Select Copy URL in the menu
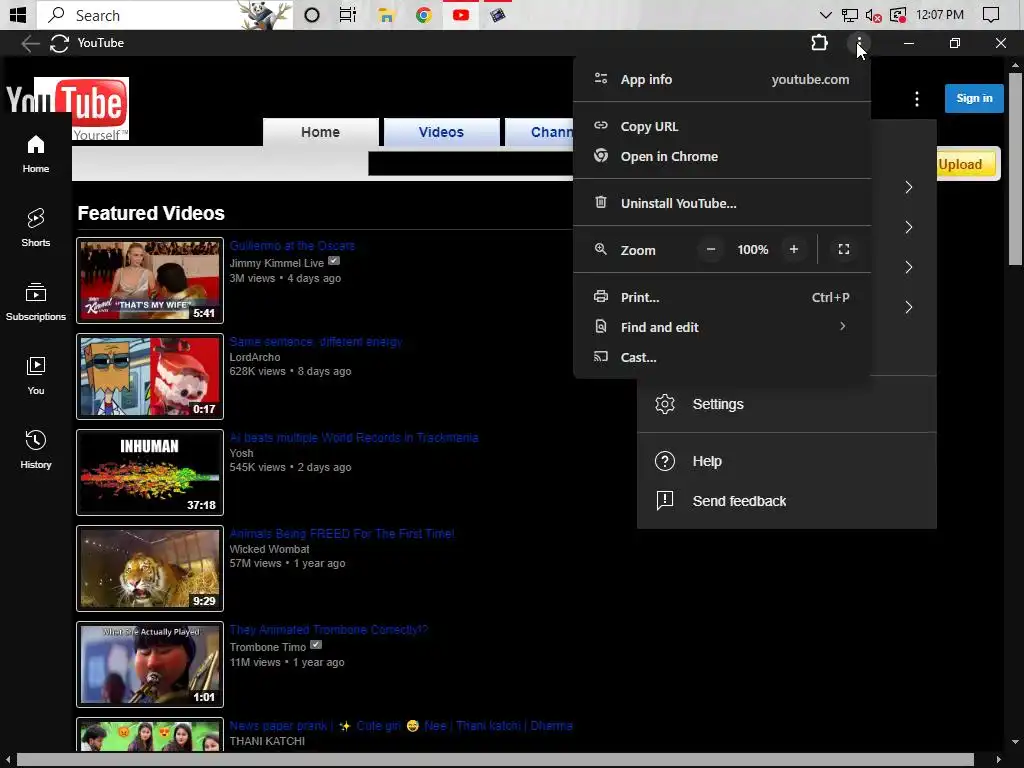Screen dimensions: 1024x768 click(x=722, y=126)
